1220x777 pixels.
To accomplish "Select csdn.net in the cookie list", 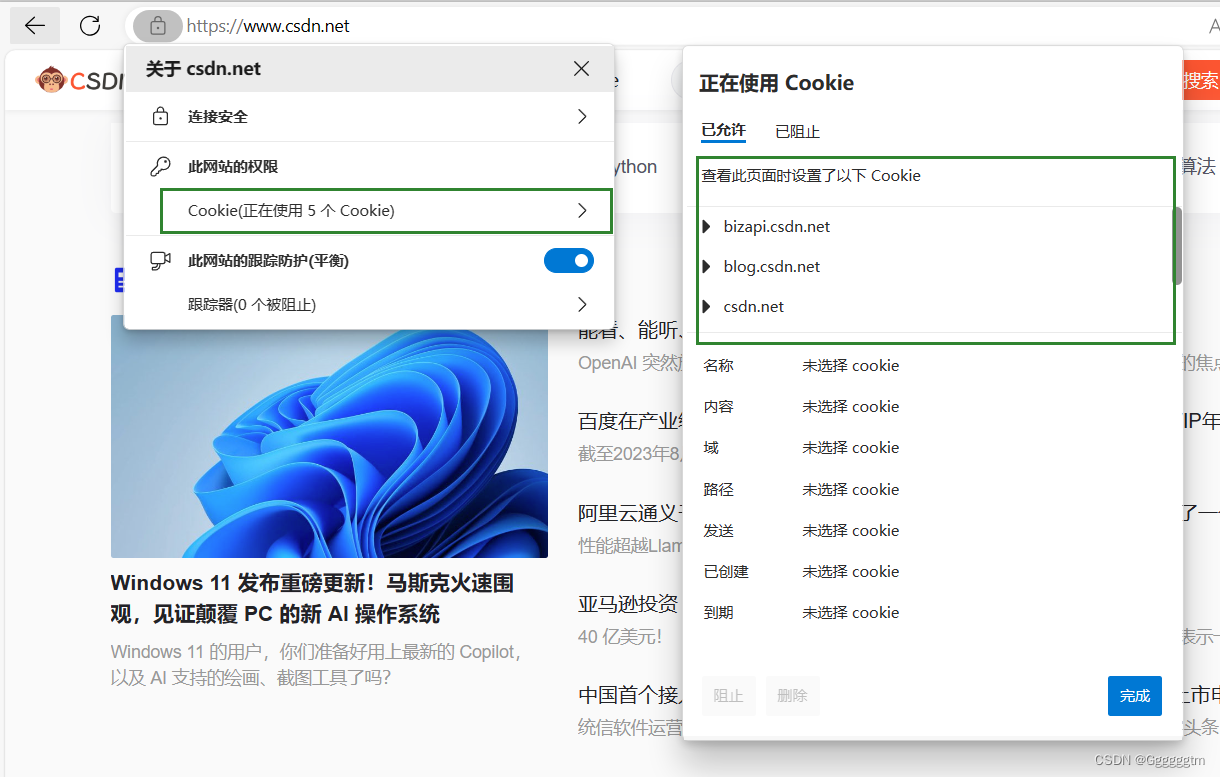I will click(x=754, y=307).
